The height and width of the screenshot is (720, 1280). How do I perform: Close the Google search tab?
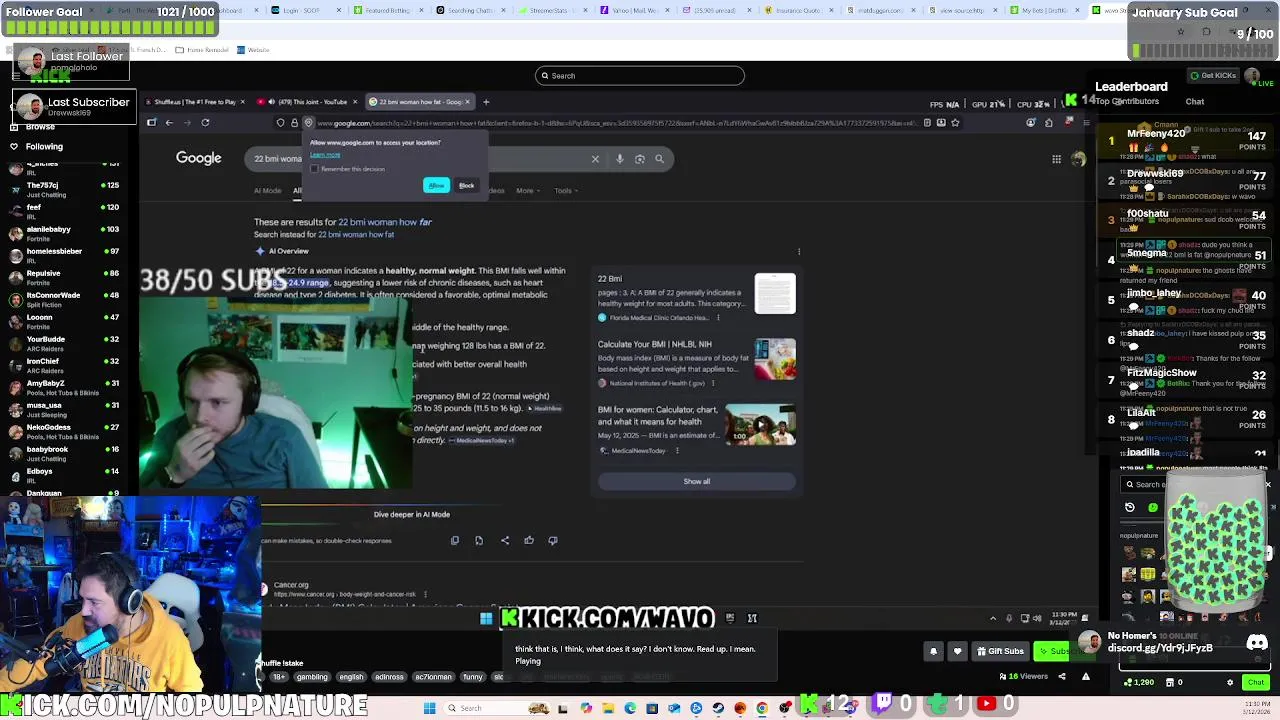tap(467, 102)
